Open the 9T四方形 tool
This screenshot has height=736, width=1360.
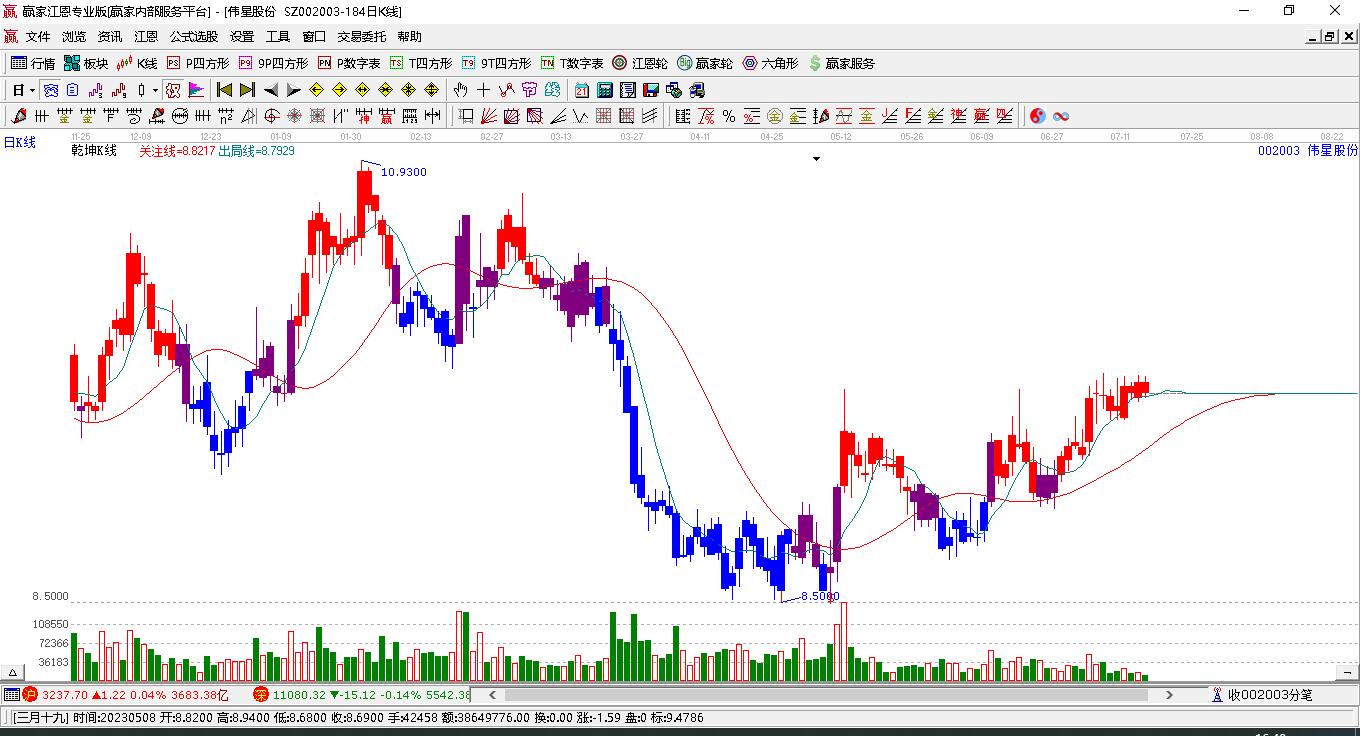point(496,63)
